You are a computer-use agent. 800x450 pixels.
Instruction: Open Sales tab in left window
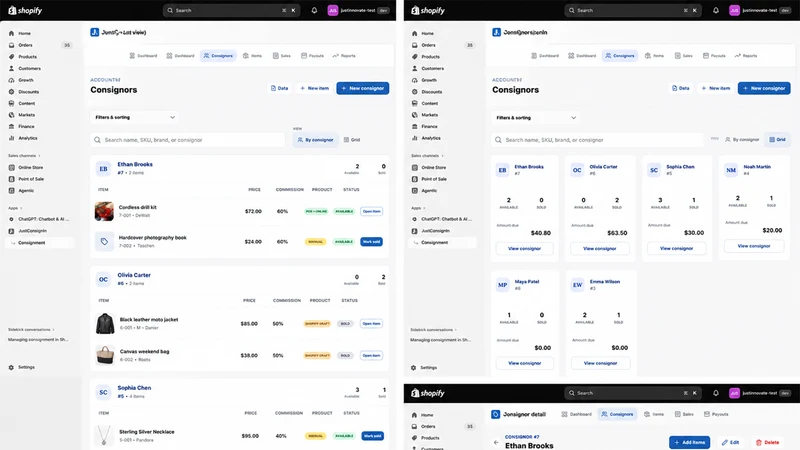coord(282,56)
